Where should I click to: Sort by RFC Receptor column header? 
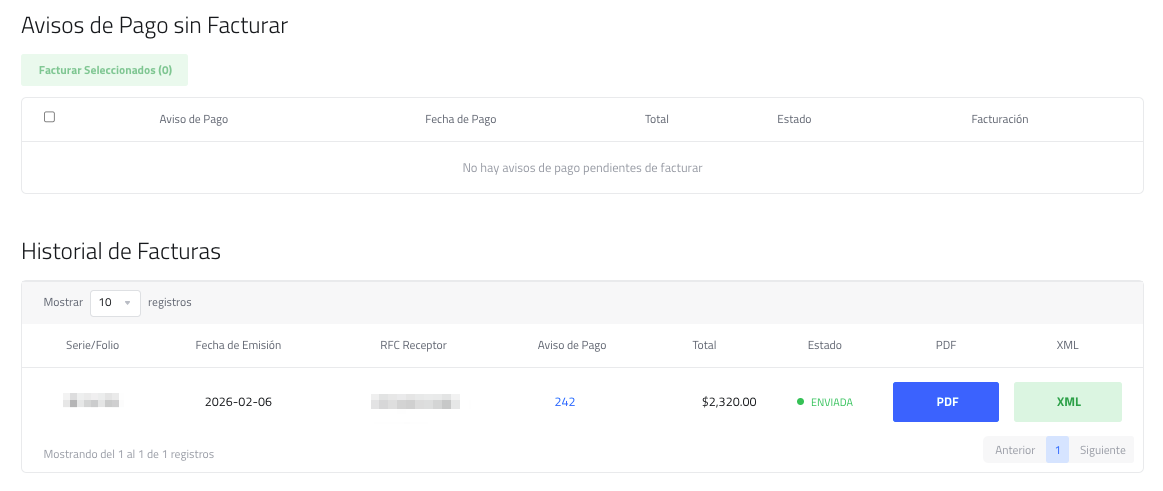coord(413,345)
